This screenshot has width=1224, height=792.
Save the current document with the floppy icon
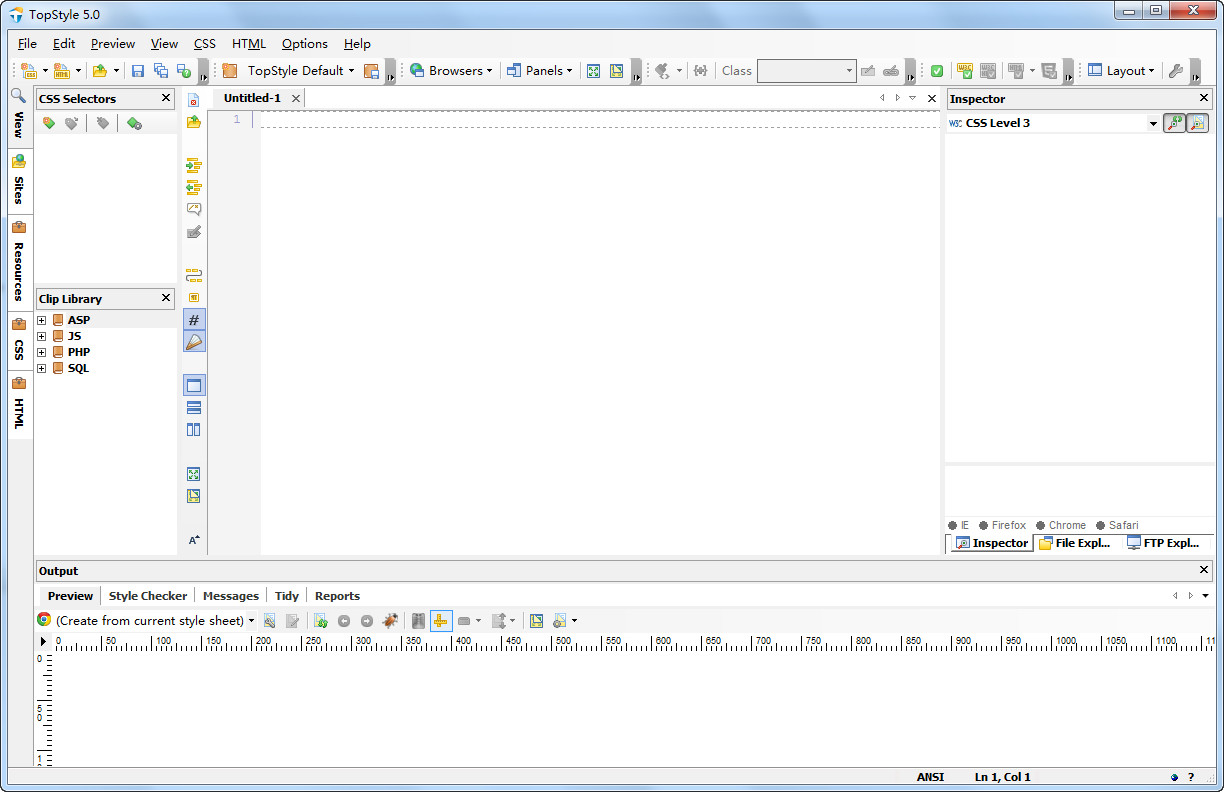[138, 71]
